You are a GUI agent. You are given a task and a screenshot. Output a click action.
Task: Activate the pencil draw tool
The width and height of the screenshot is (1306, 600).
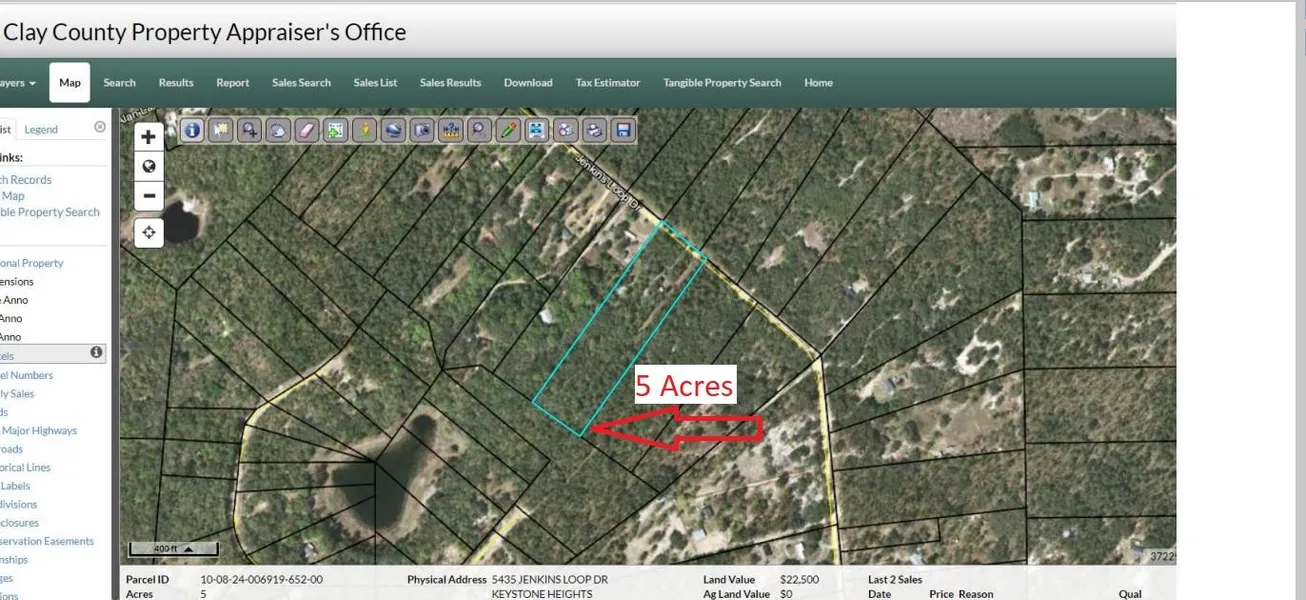pos(508,130)
